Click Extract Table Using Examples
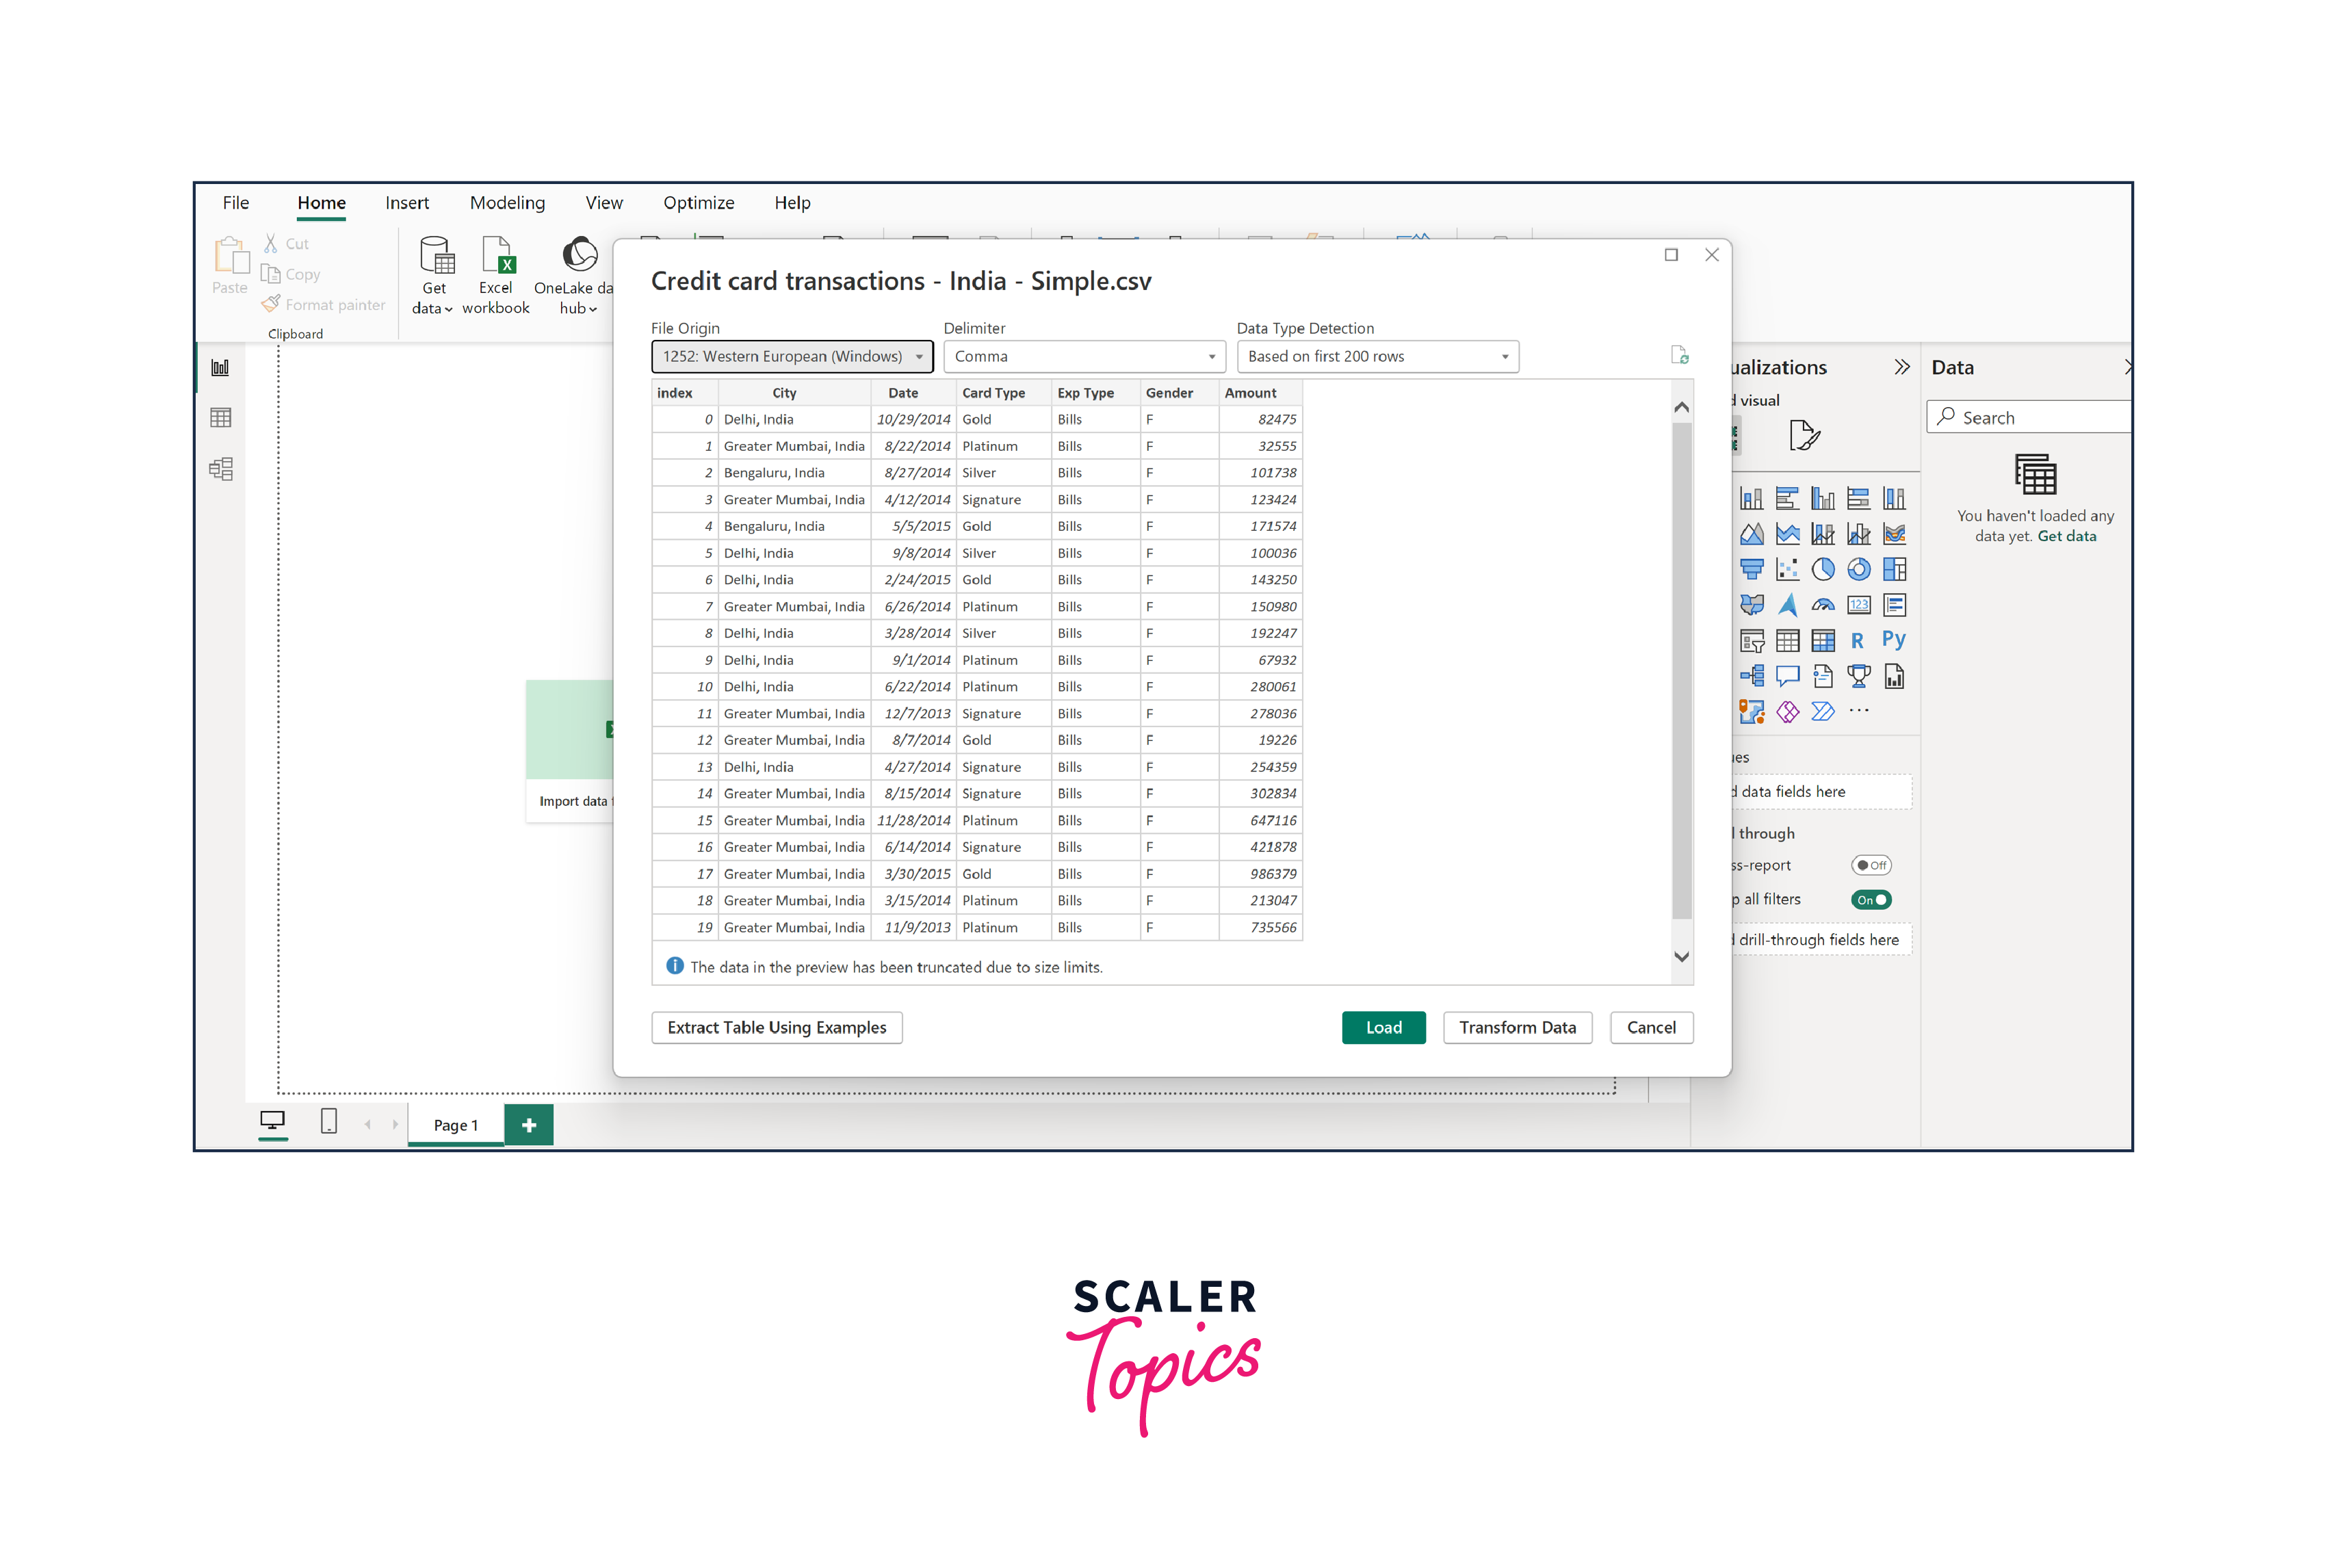This screenshot has height=1568, width=2327. 776,1027
